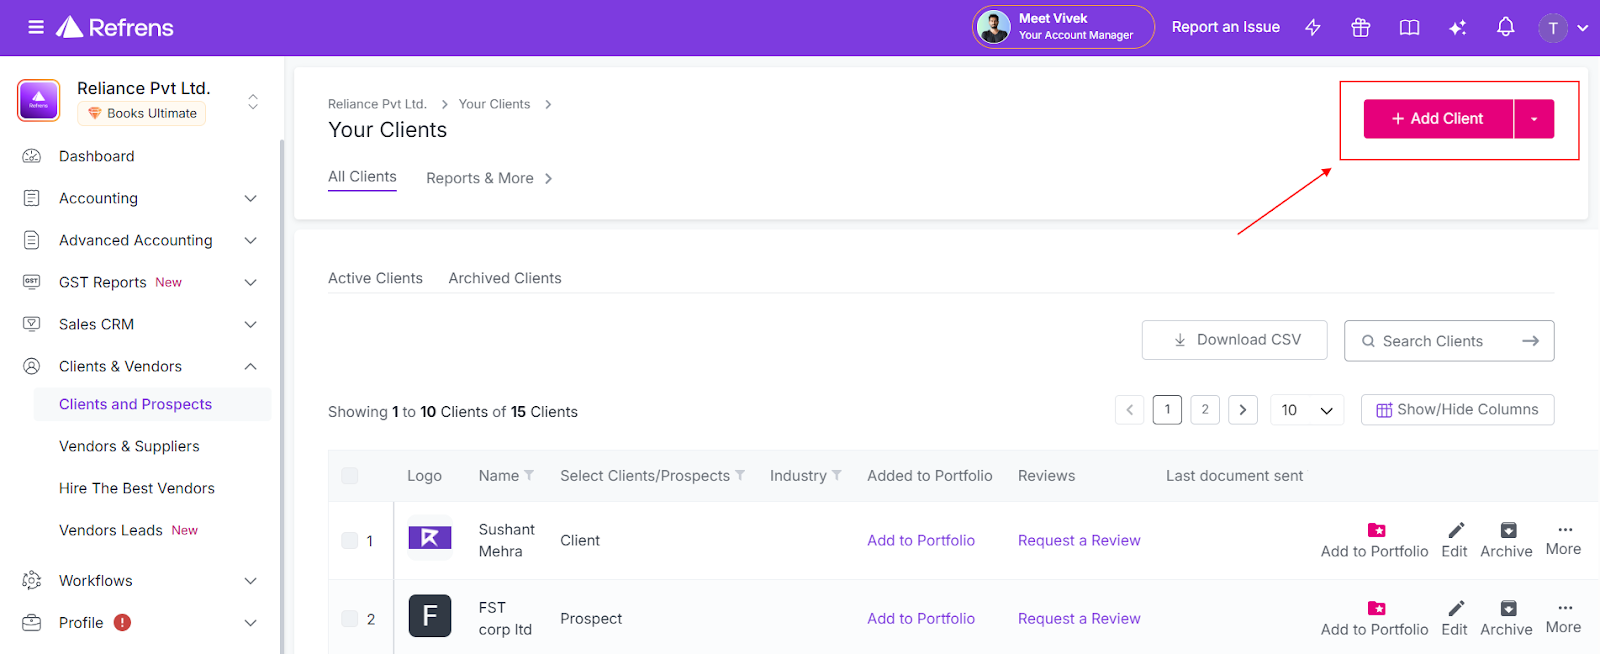Screen dimensions: 1600x654
Task: Open the notifications bell
Action: (1506, 28)
